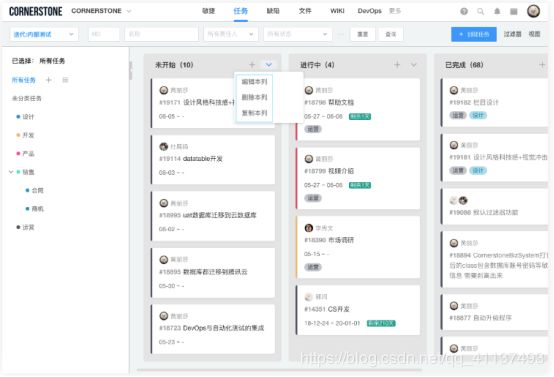Choose 删除本列 from column menu
This screenshot has height=377, width=554.
click(254, 97)
